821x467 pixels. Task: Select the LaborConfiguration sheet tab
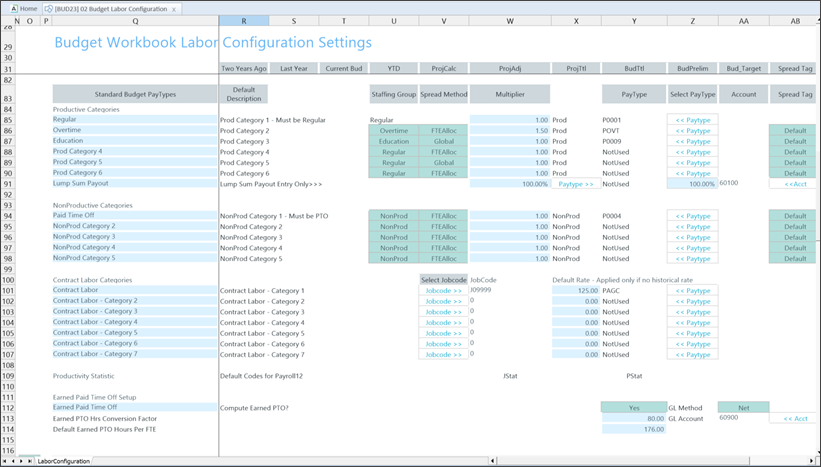tap(65, 460)
